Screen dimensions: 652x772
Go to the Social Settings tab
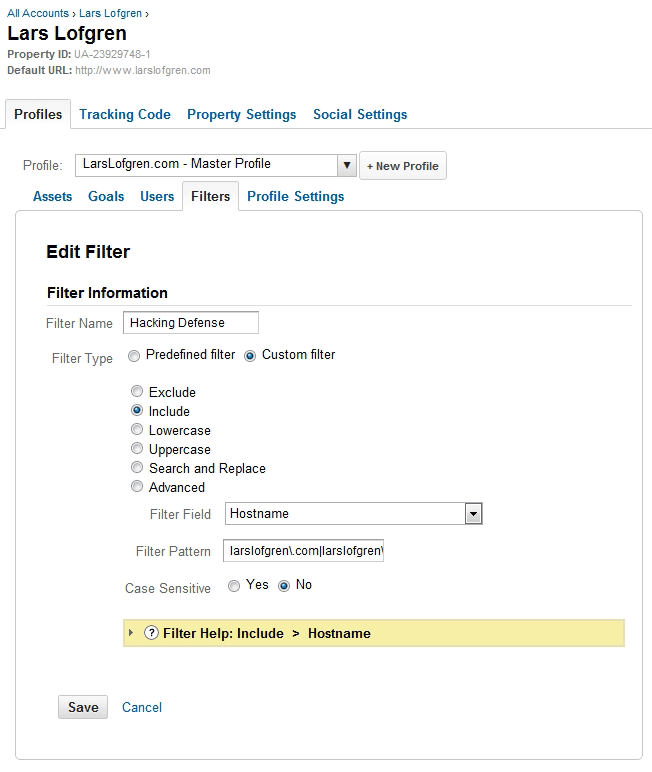360,114
